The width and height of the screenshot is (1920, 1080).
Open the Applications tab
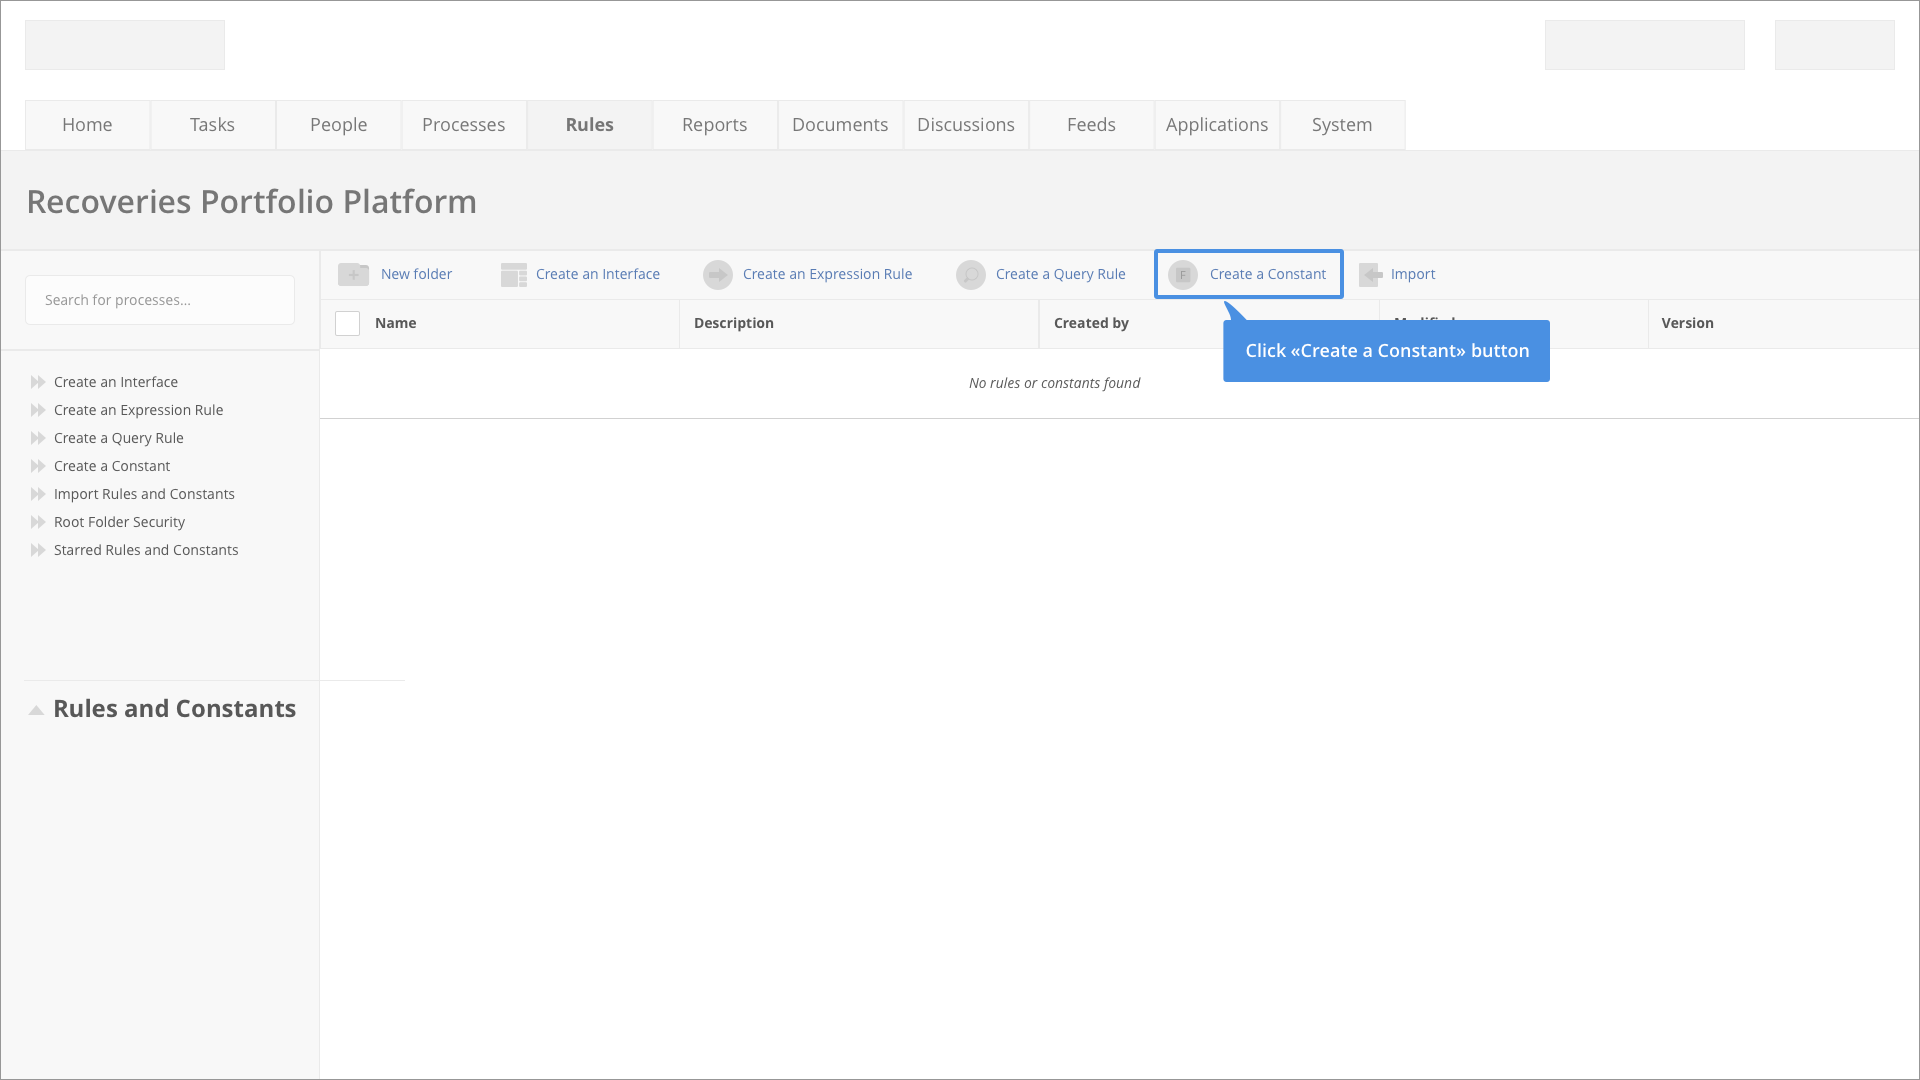pyautogui.click(x=1216, y=125)
